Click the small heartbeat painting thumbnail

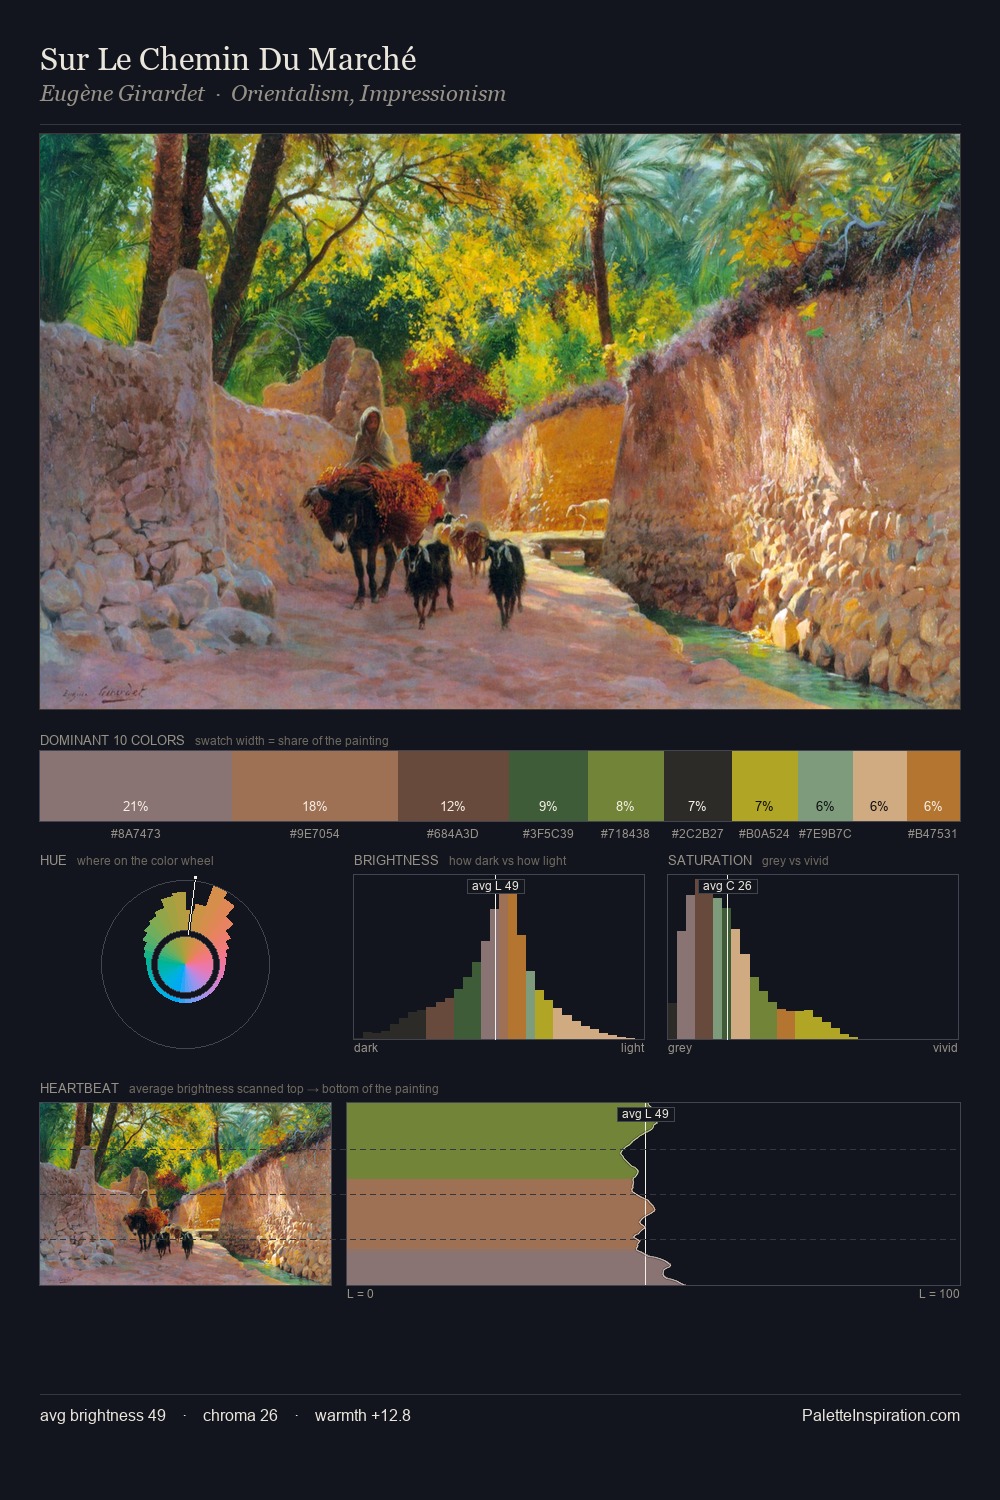[x=185, y=1193]
